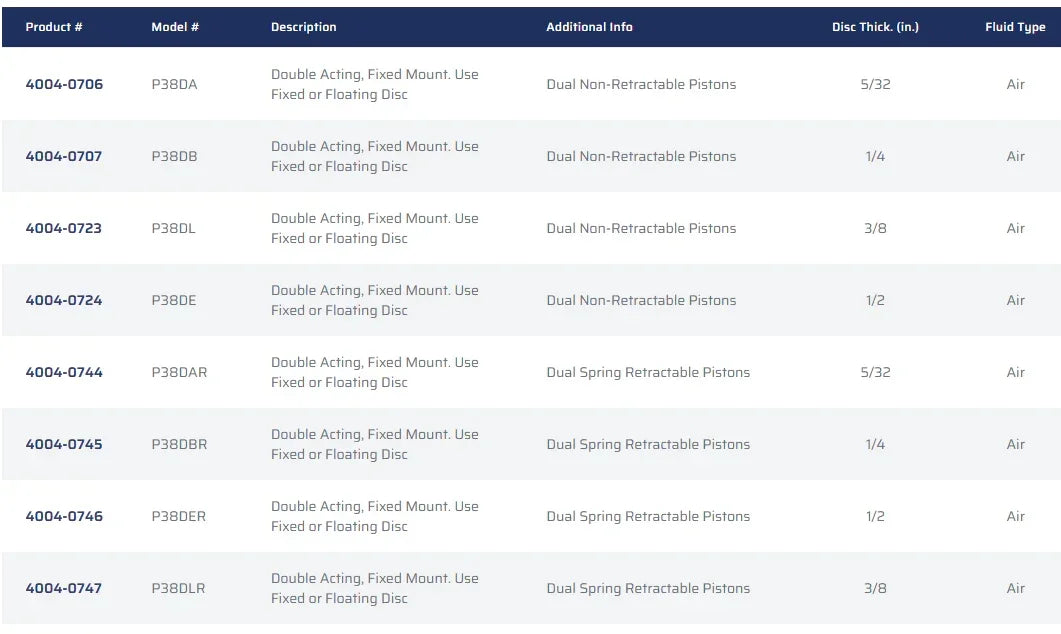Viewport: 1061px width, 634px height.
Task: Open product link 4004-0746
Action: point(64,516)
